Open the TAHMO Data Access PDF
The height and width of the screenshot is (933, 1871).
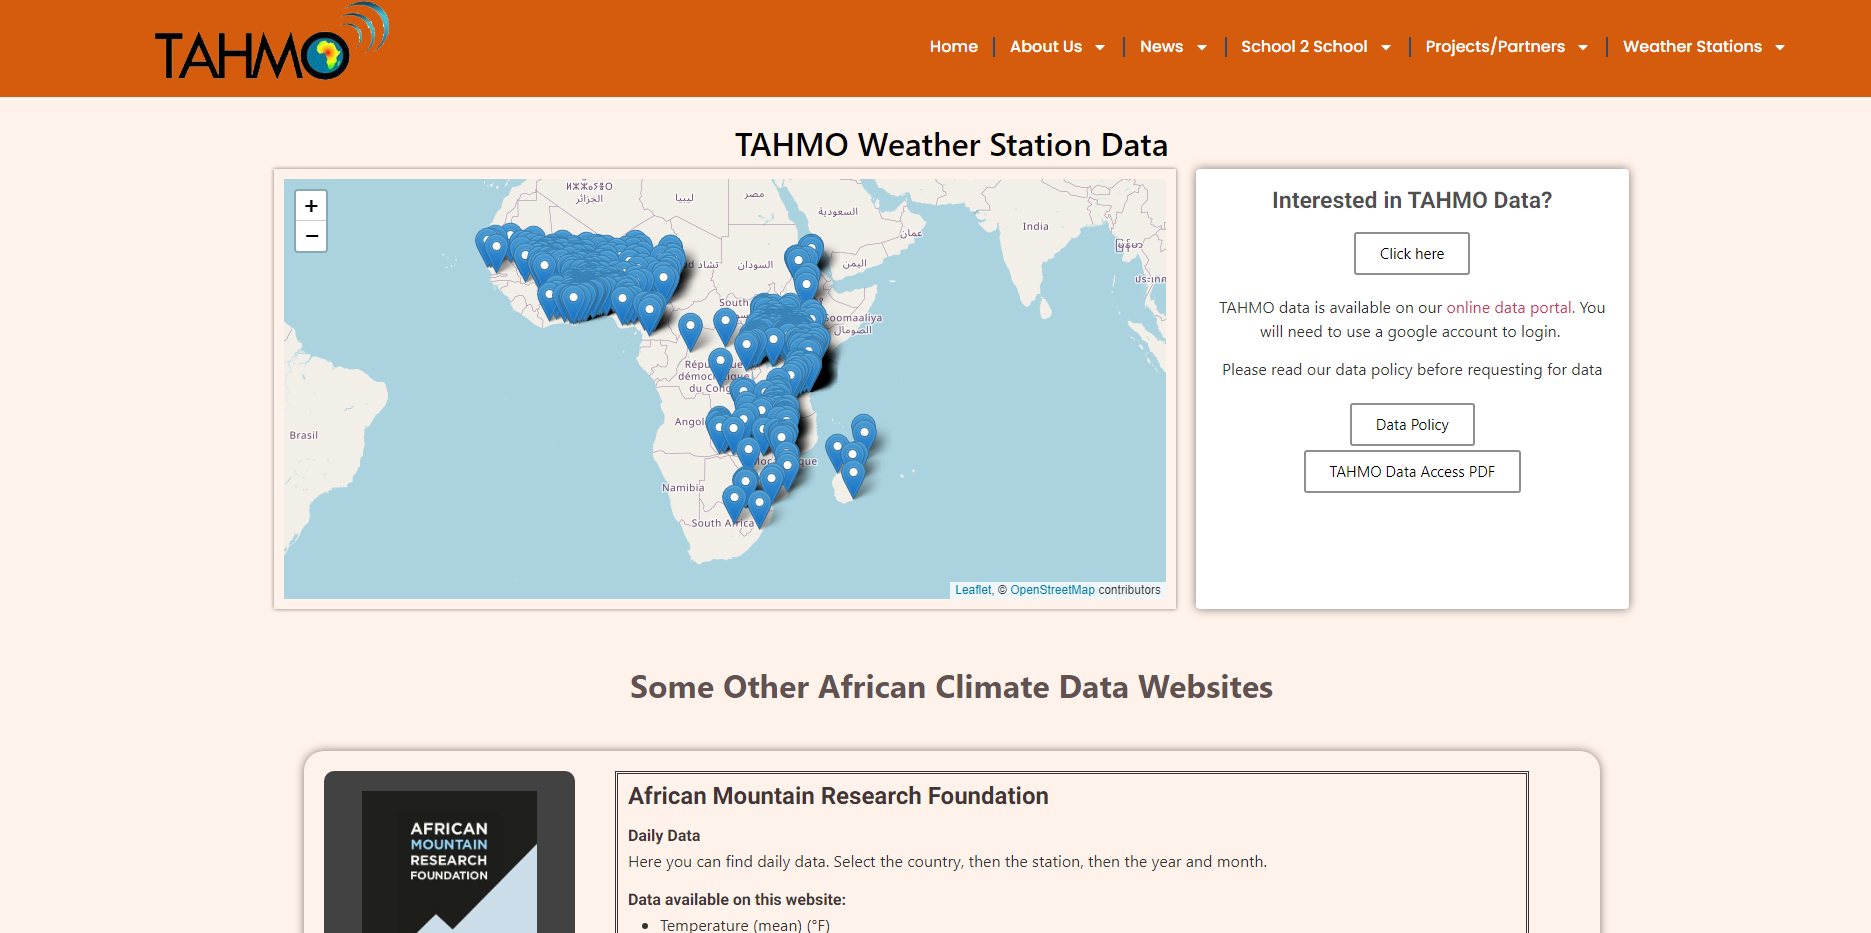coord(1412,472)
